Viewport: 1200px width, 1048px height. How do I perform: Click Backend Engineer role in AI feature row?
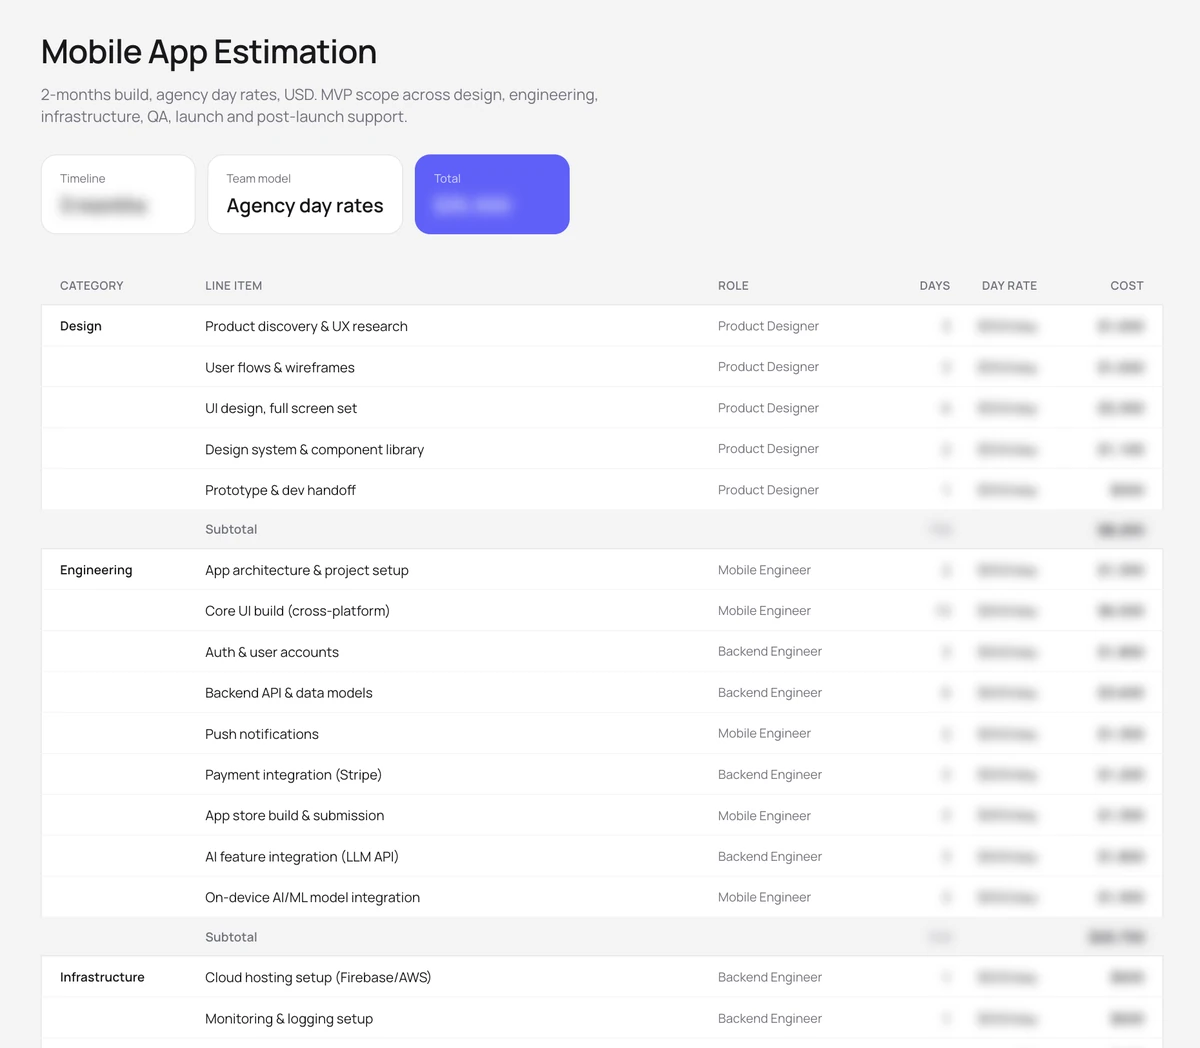click(x=770, y=857)
